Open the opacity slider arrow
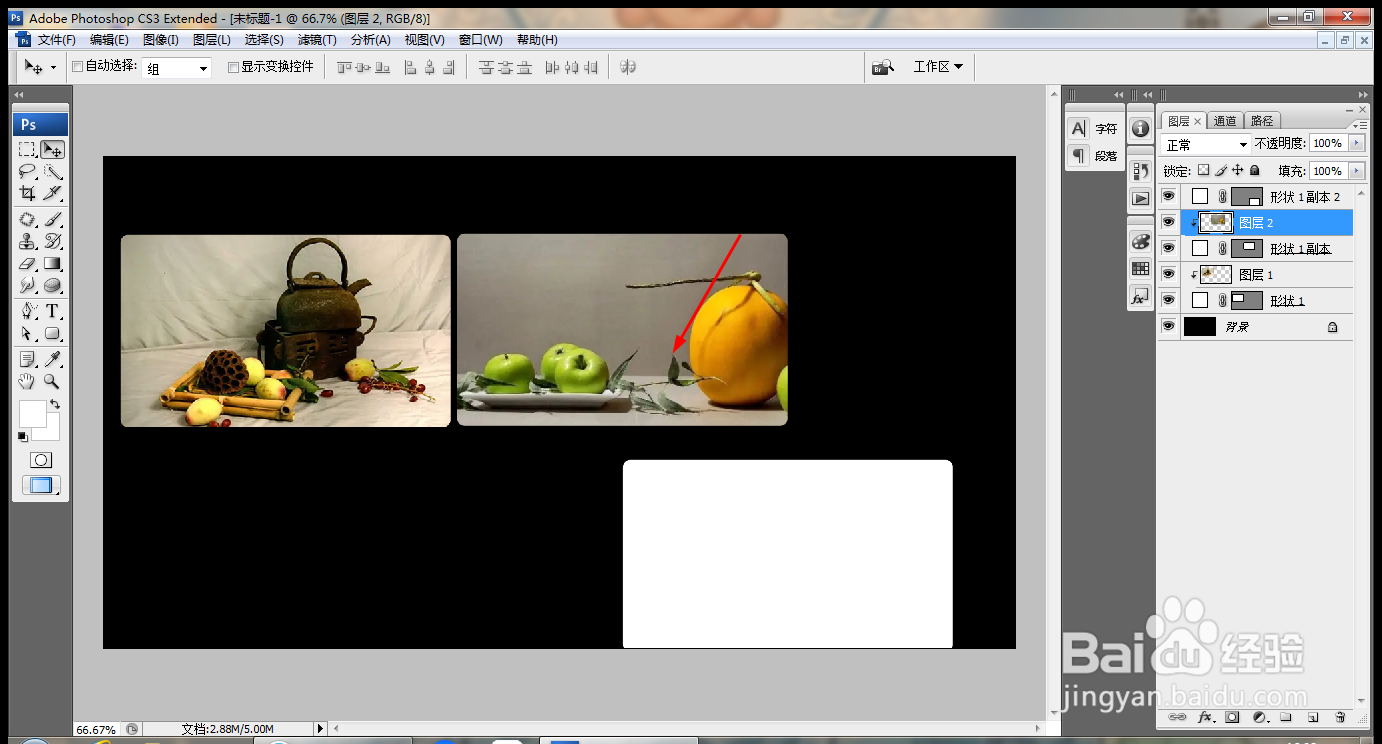Screen dimensions: 1382x744 click(1357, 144)
